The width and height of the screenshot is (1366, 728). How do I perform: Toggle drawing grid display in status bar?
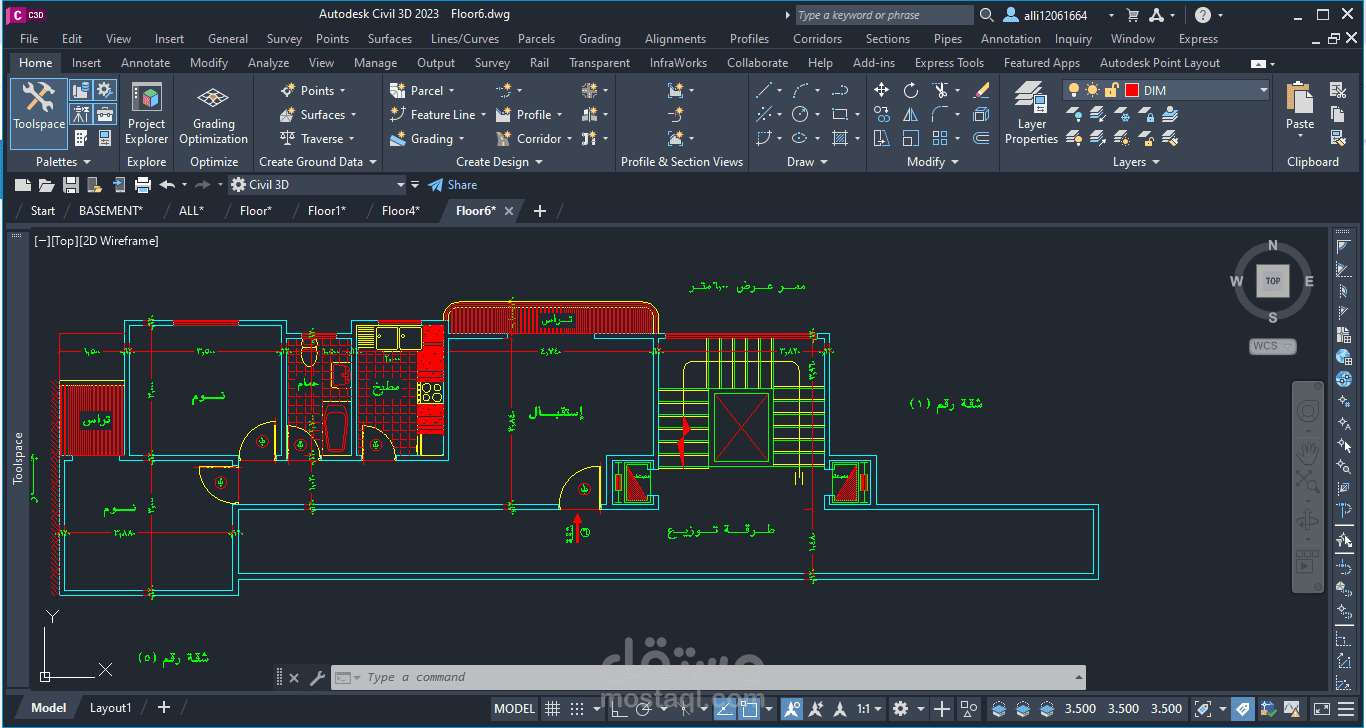[x=551, y=709]
